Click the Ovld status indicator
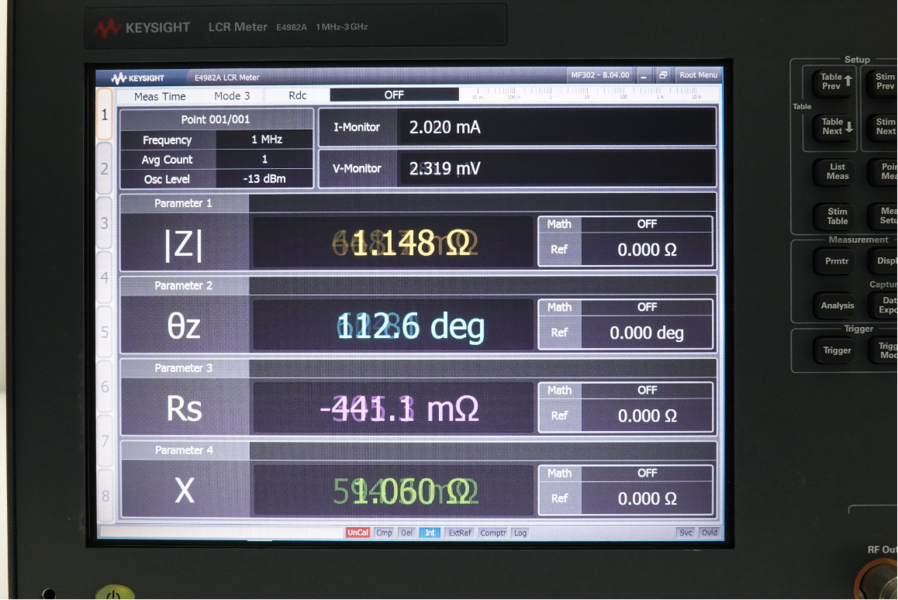The height and width of the screenshot is (600, 898). [x=708, y=533]
